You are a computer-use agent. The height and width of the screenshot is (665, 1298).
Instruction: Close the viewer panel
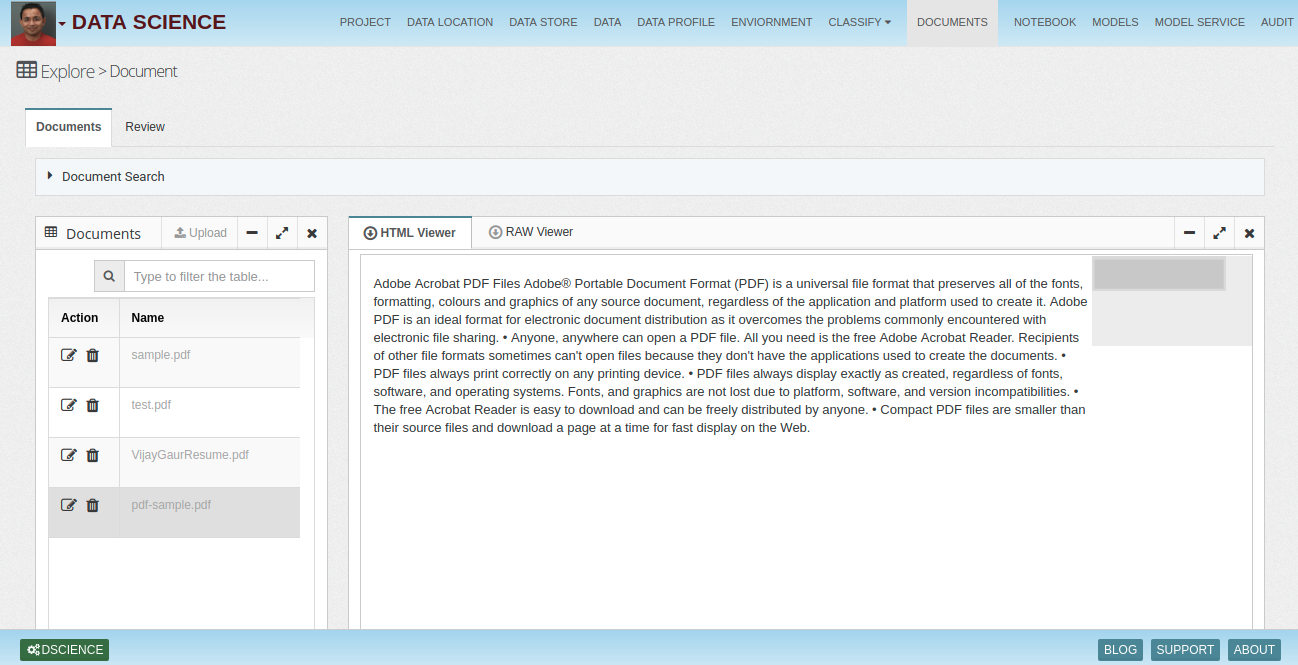[x=1249, y=233]
